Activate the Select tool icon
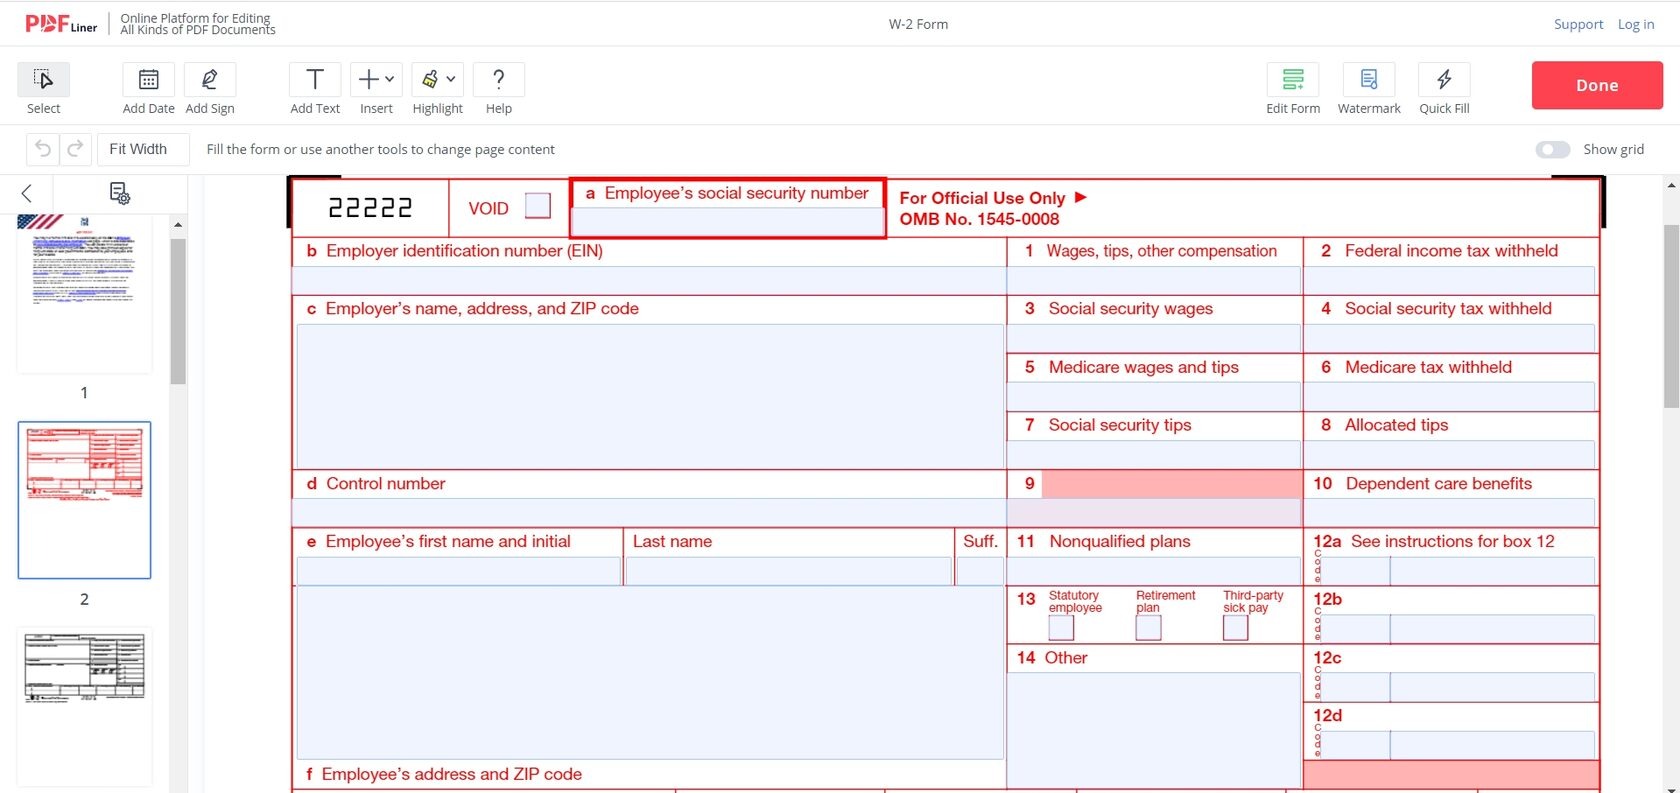The image size is (1680, 793). pyautogui.click(x=43, y=79)
